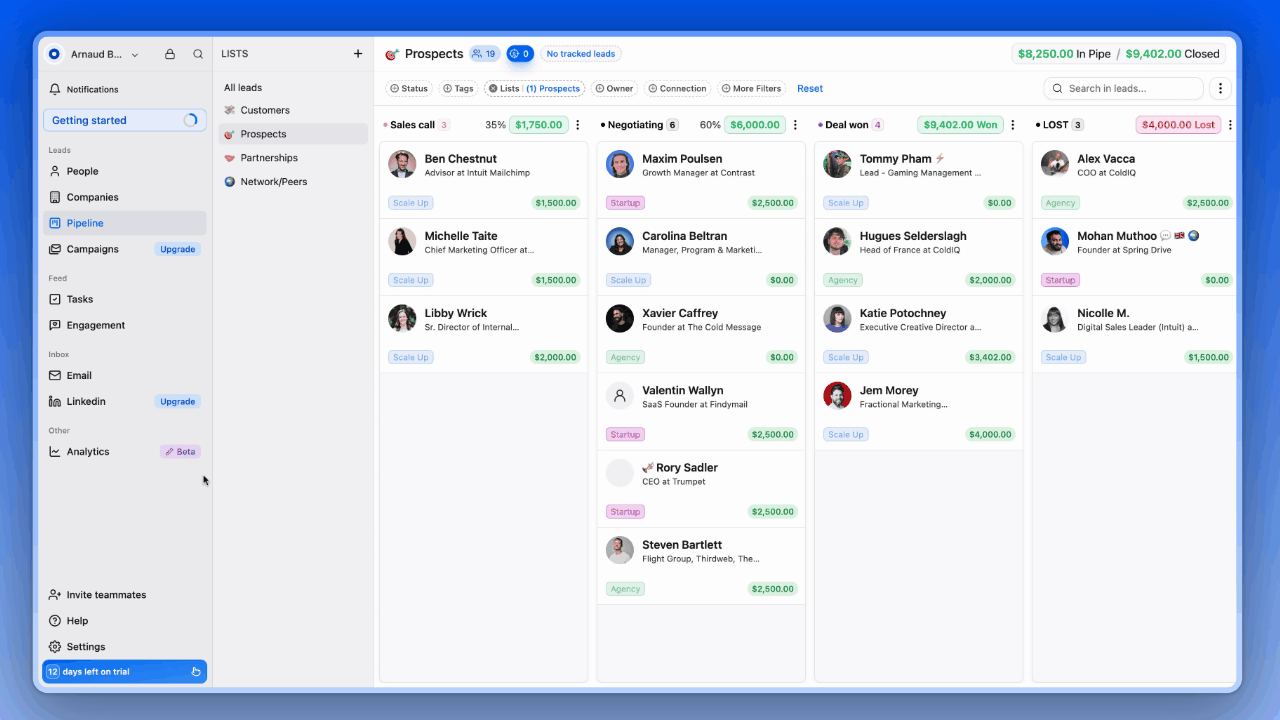Select the Customers list
This screenshot has height=720, width=1280.
pyautogui.click(x=293, y=110)
